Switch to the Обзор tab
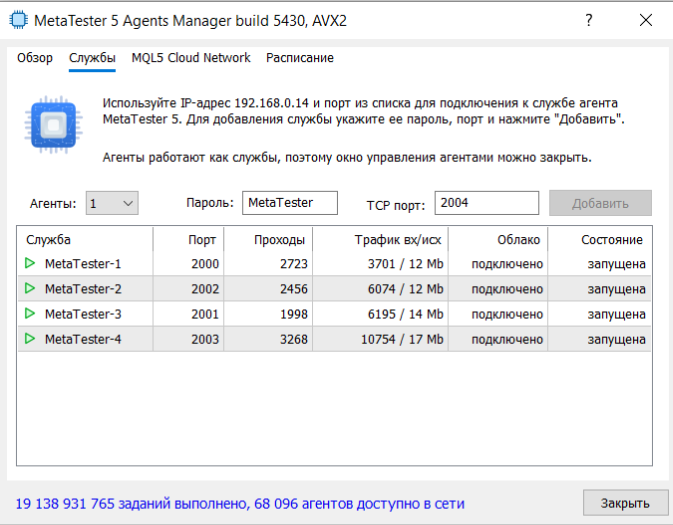Viewport: 673px width, 525px height. 35,58
